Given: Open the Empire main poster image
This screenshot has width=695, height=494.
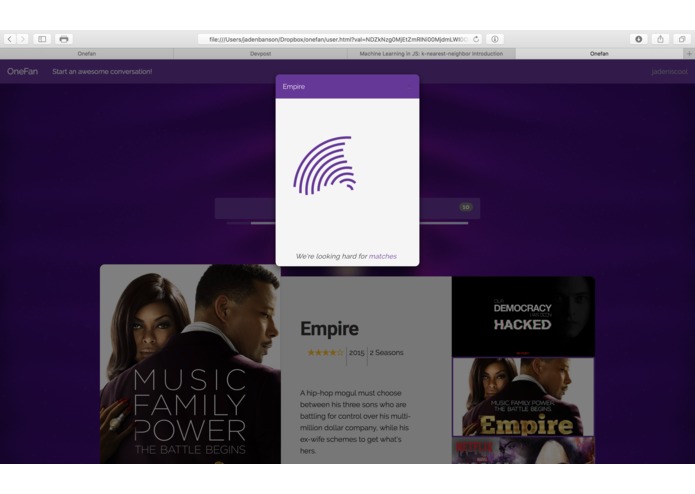Looking at the screenshot, I should click(x=191, y=364).
